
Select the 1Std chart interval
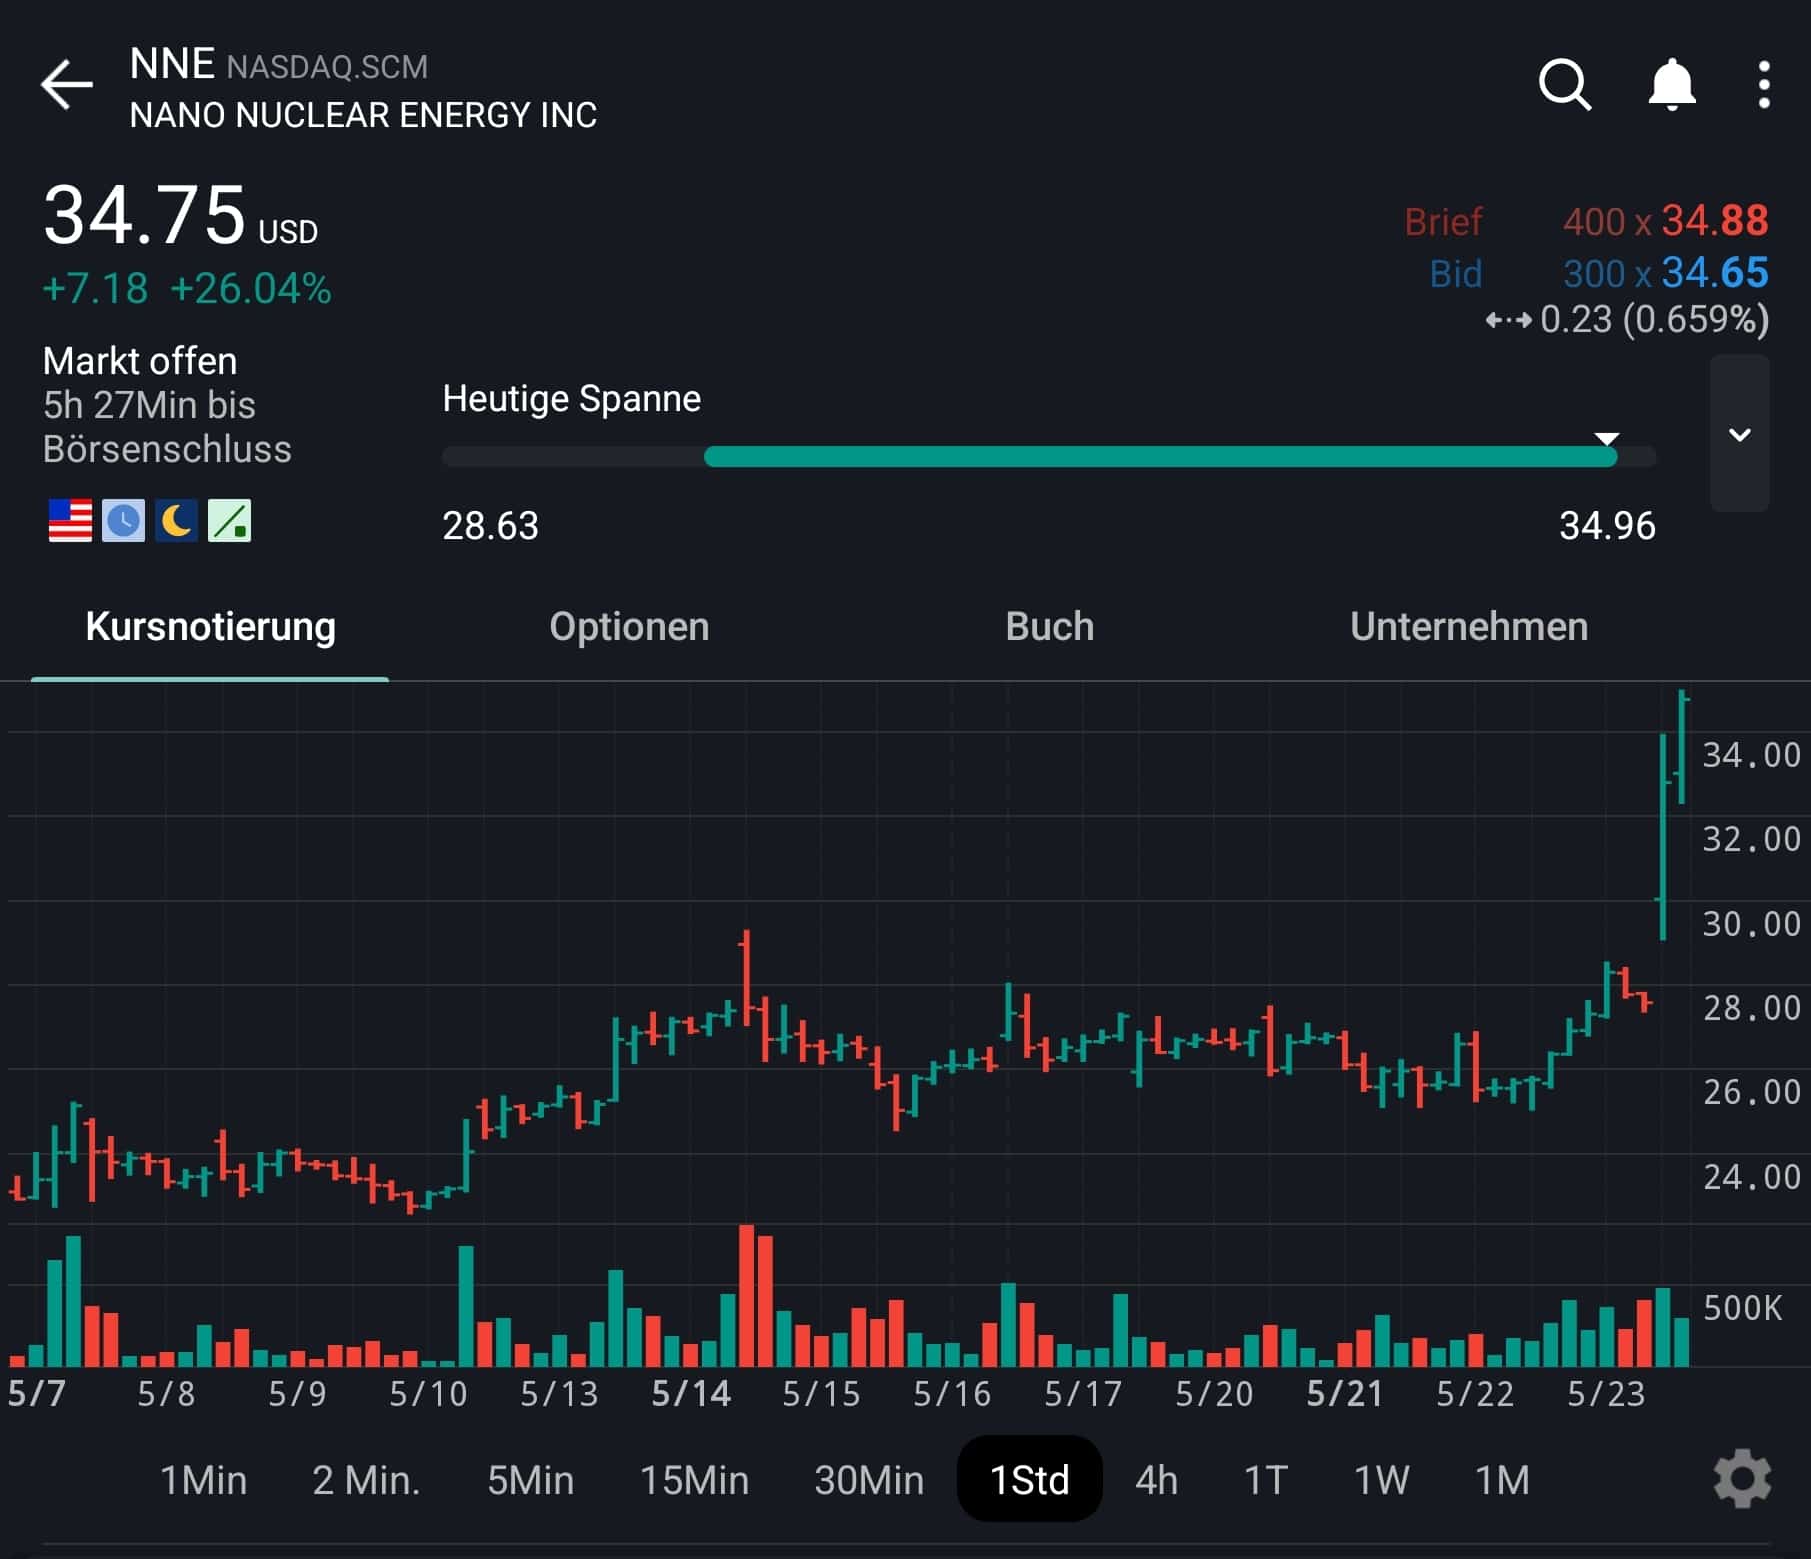[1030, 1479]
